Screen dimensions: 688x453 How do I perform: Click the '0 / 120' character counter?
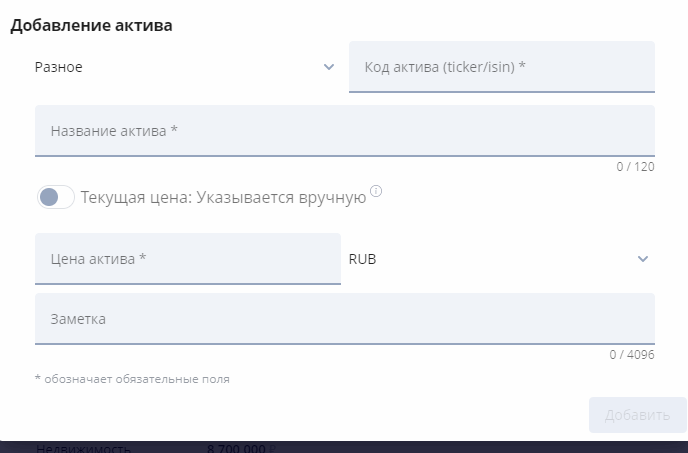(635, 167)
